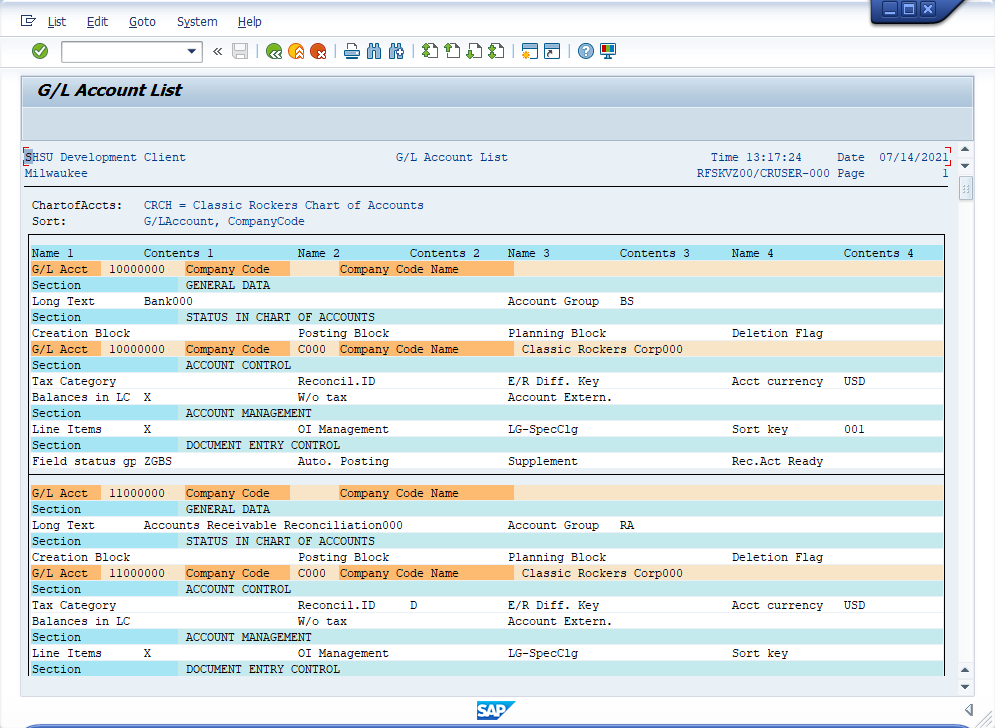Viewport: 995px width, 728px height.
Task: Click the orange Exit icon
Action: click(296, 51)
